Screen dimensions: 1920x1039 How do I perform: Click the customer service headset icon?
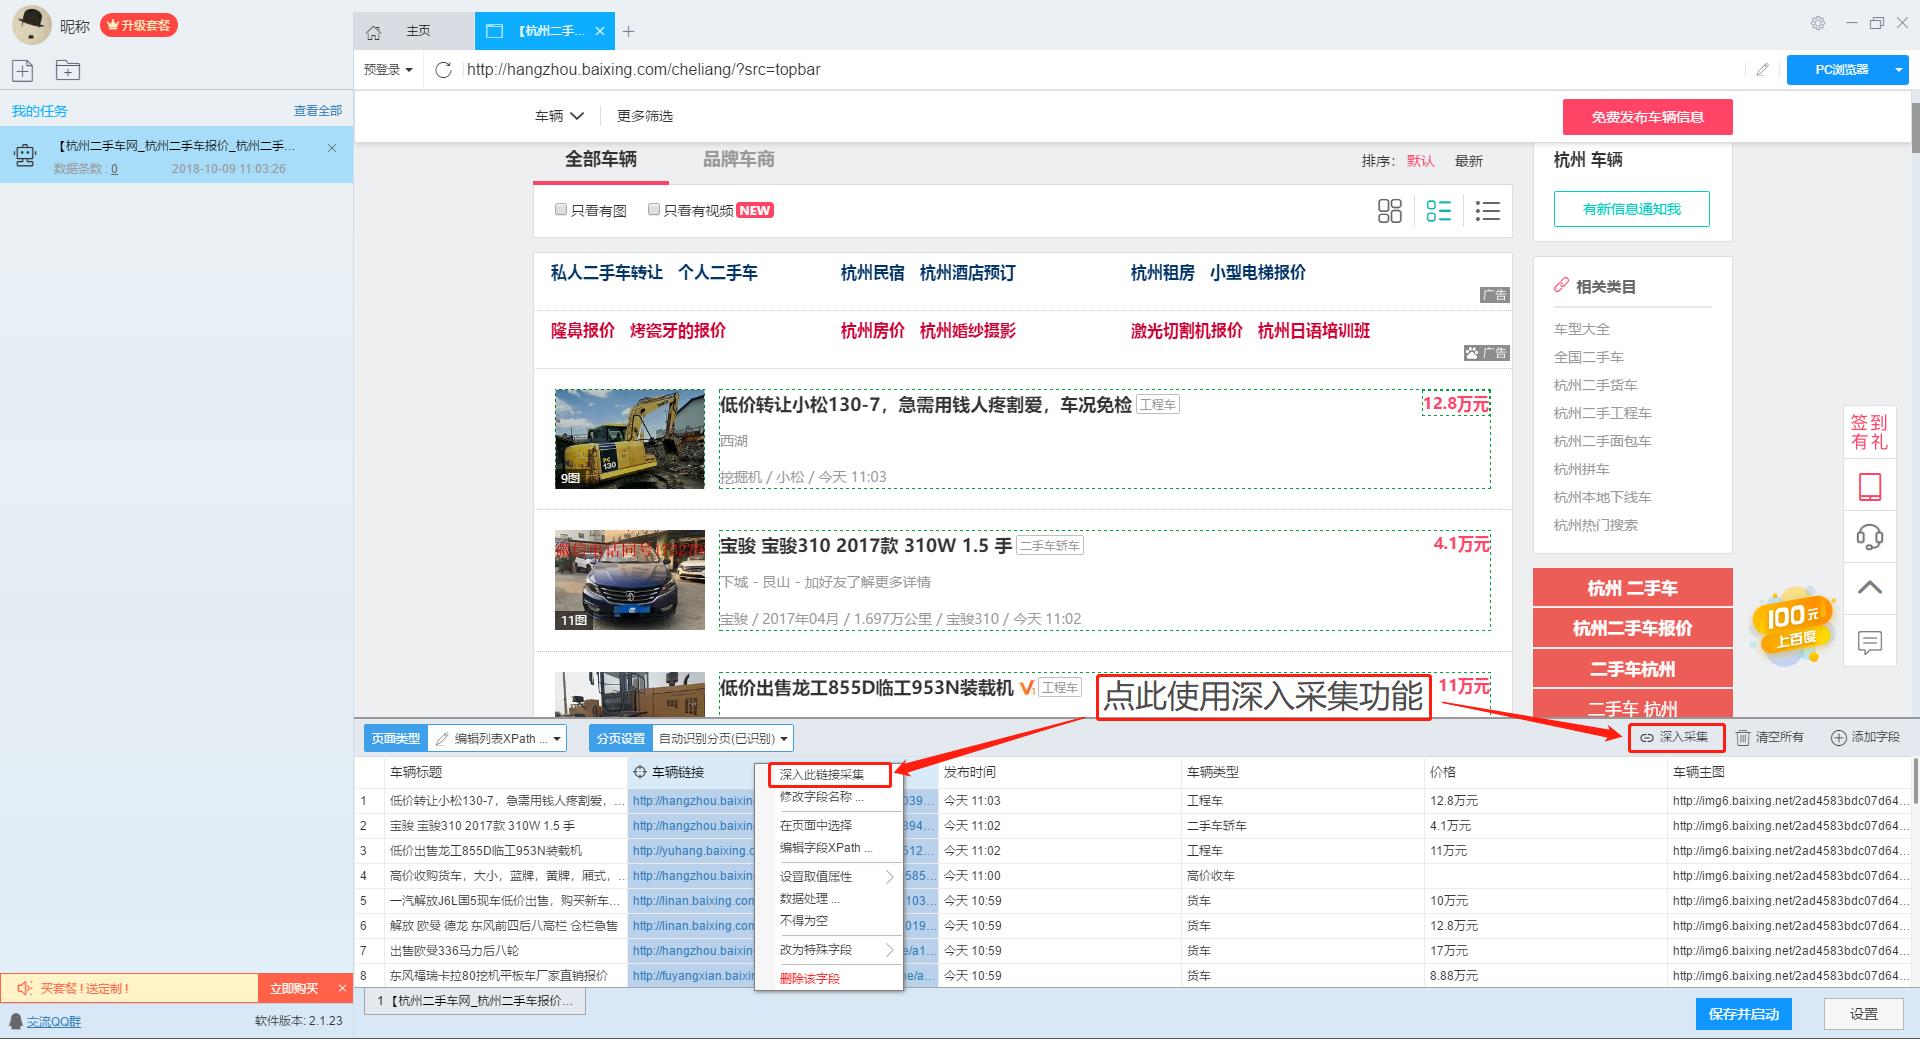tap(1869, 537)
